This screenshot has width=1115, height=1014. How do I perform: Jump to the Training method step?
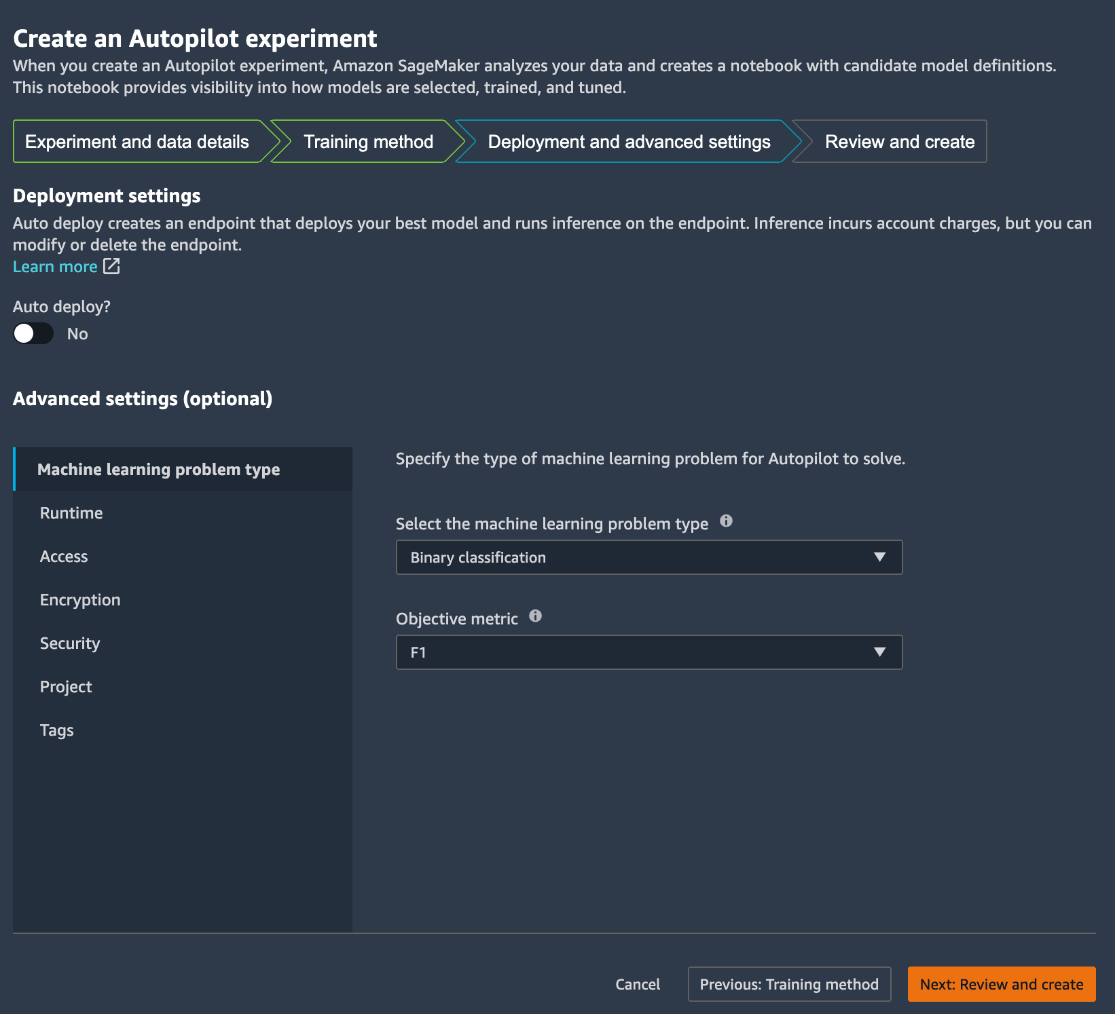368,142
